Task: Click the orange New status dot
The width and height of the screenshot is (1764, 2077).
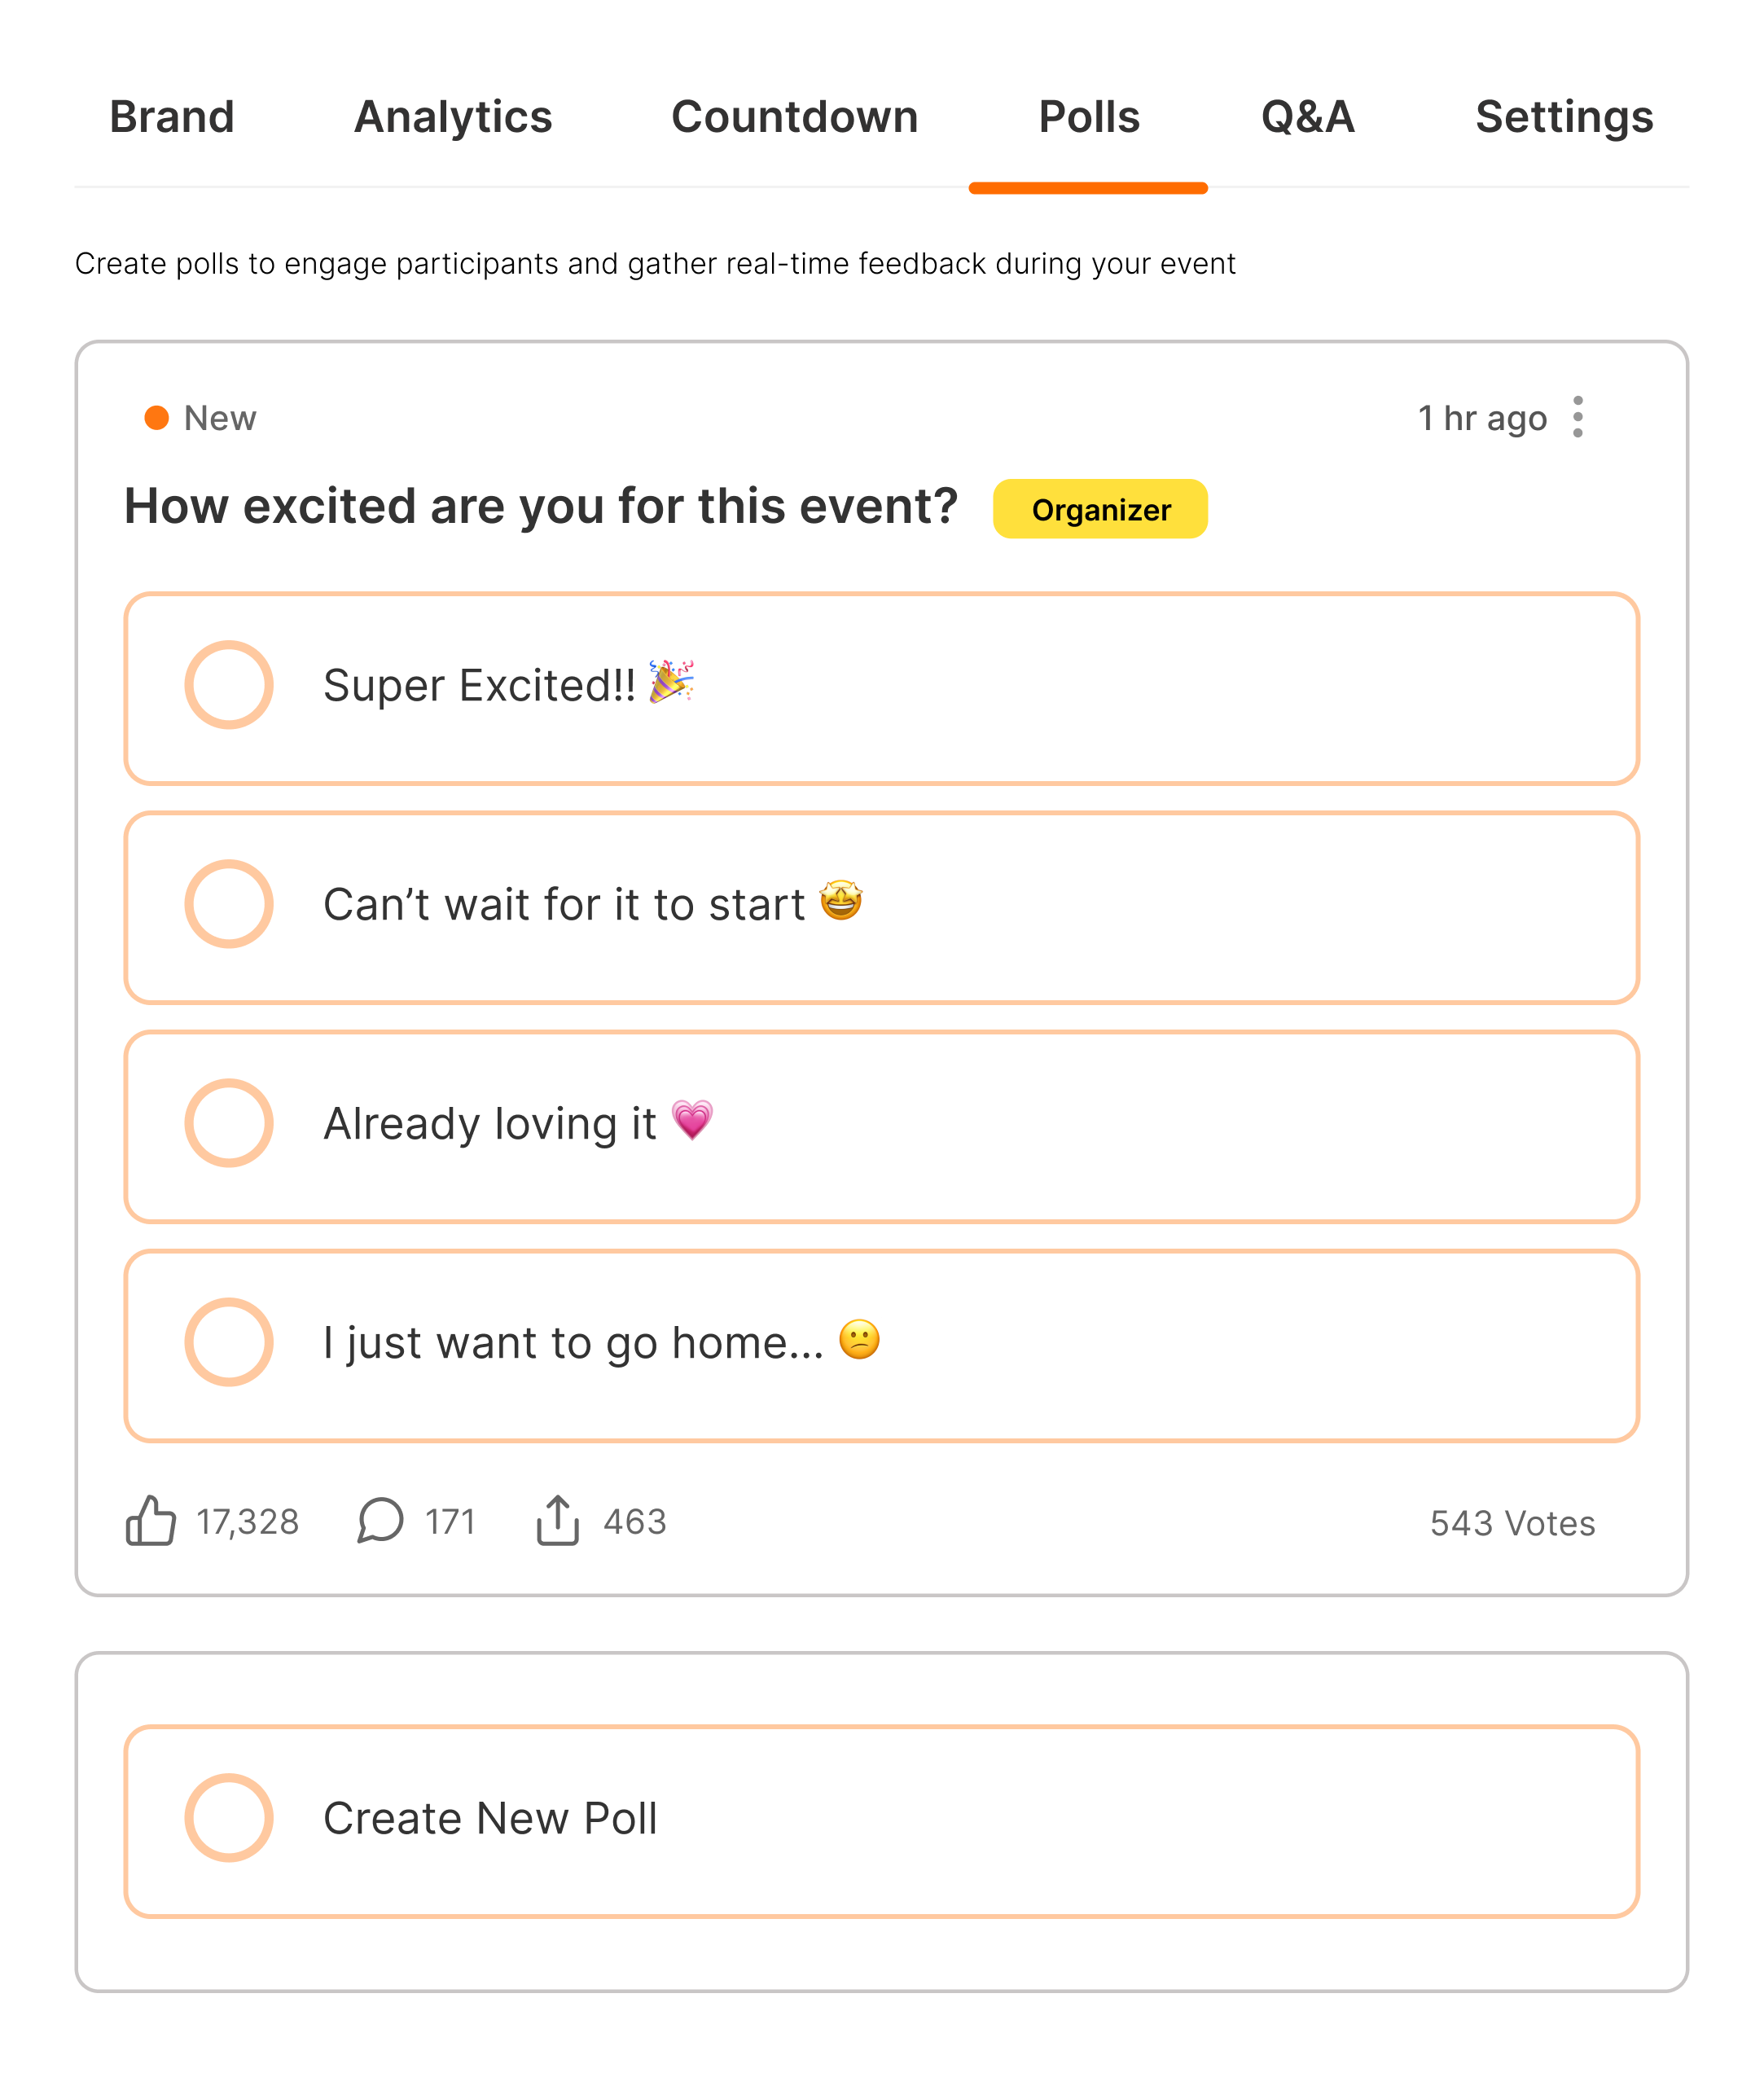Action: [157, 417]
